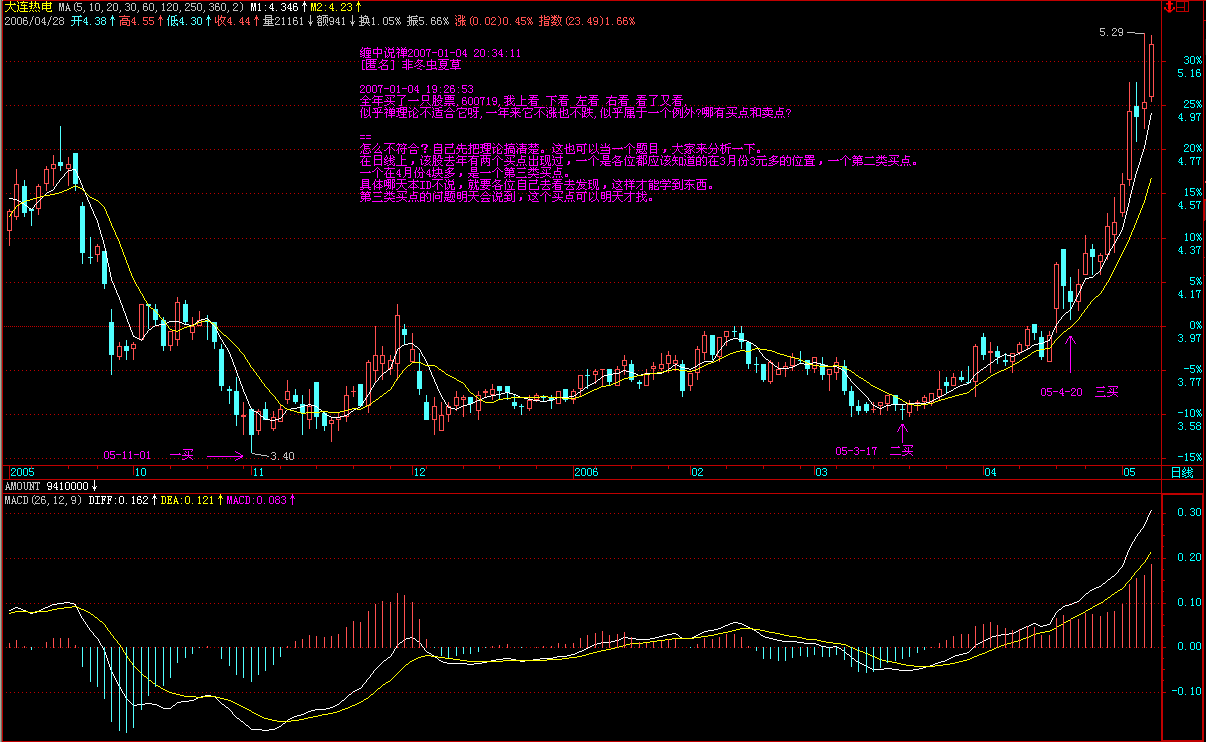Click the 2005 marker on the time axis
The width and height of the screenshot is (1206, 742).
[x=22, y=472]
